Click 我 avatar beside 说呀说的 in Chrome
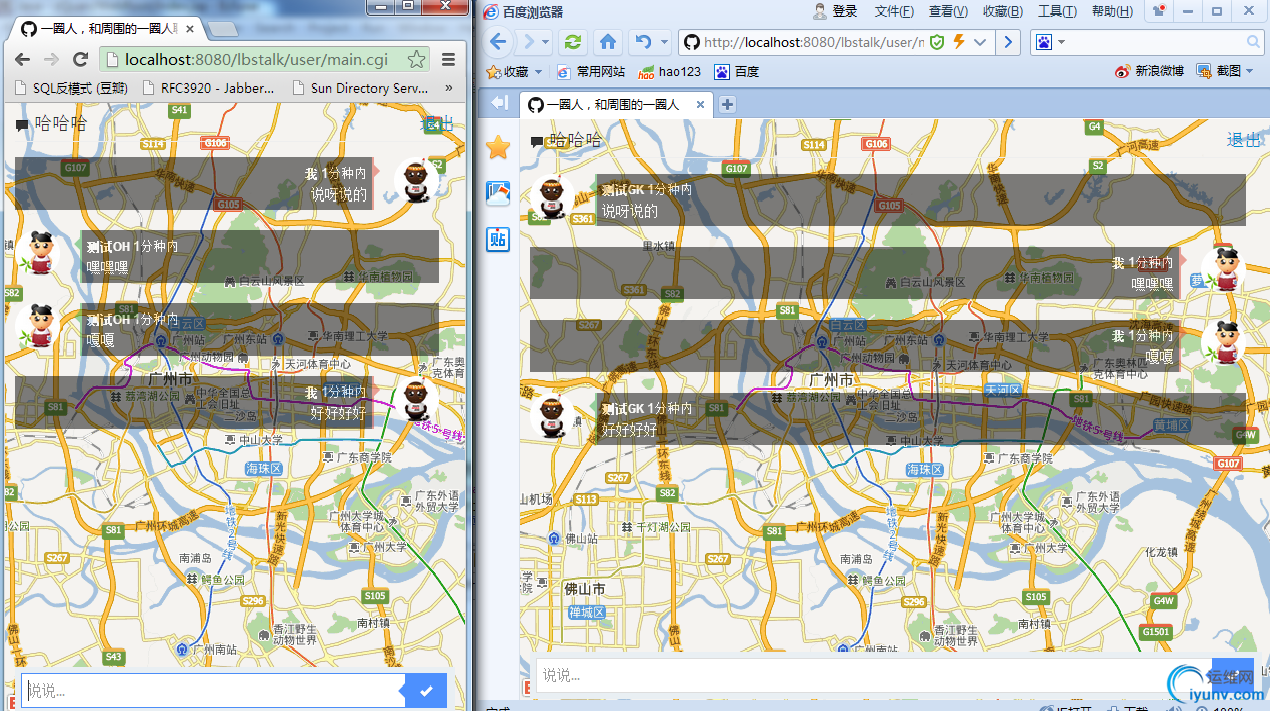Screen dimensions: 1270x711 [416, 183]
